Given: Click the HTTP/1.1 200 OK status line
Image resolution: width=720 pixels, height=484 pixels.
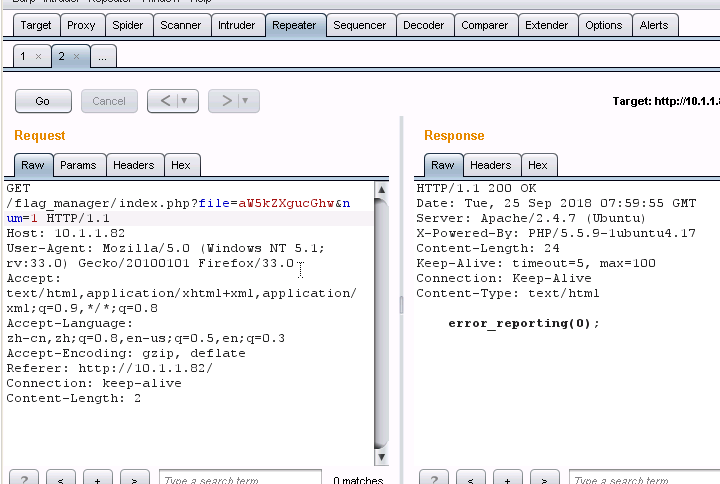Looking at the screenshot, I should click(476, 188).
